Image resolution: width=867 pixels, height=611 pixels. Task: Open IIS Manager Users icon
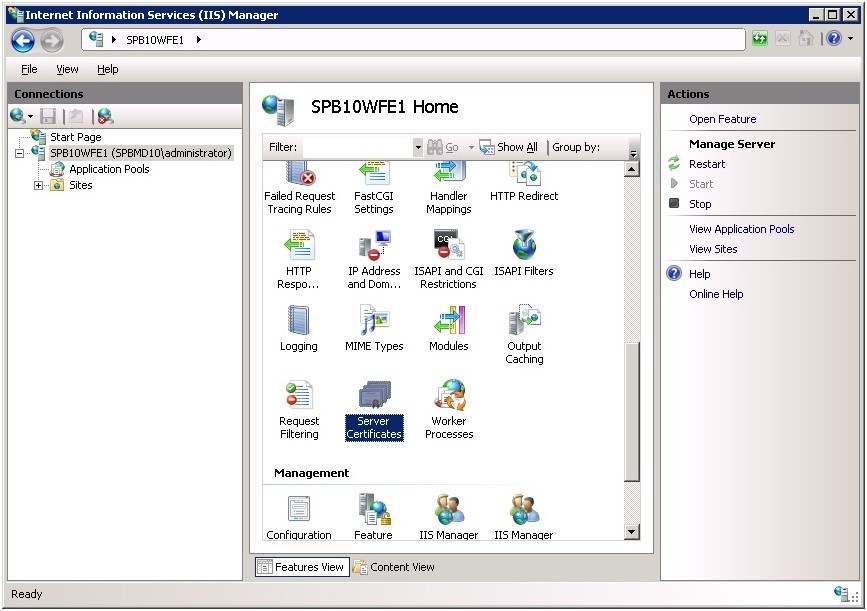tap(524, 516)
